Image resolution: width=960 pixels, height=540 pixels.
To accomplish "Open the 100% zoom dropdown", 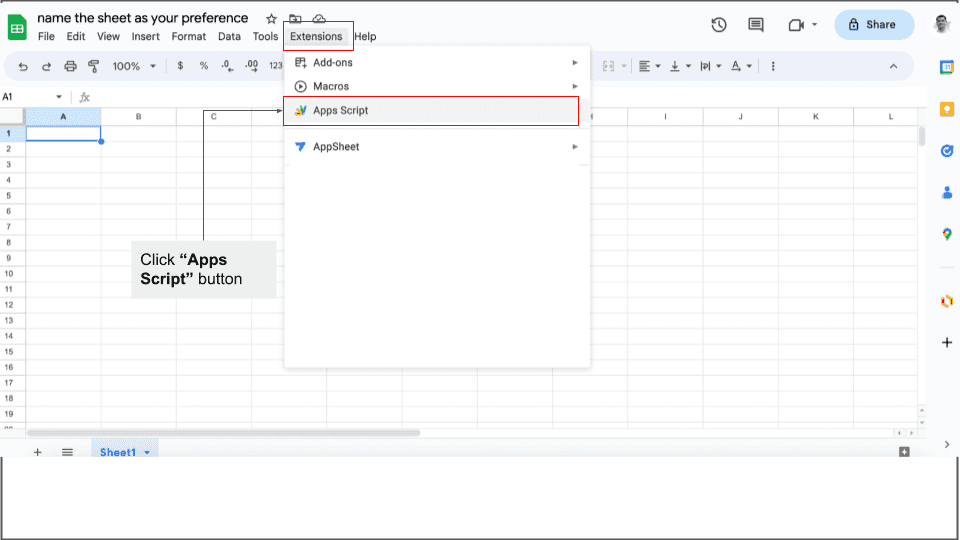I will [134, 66].
